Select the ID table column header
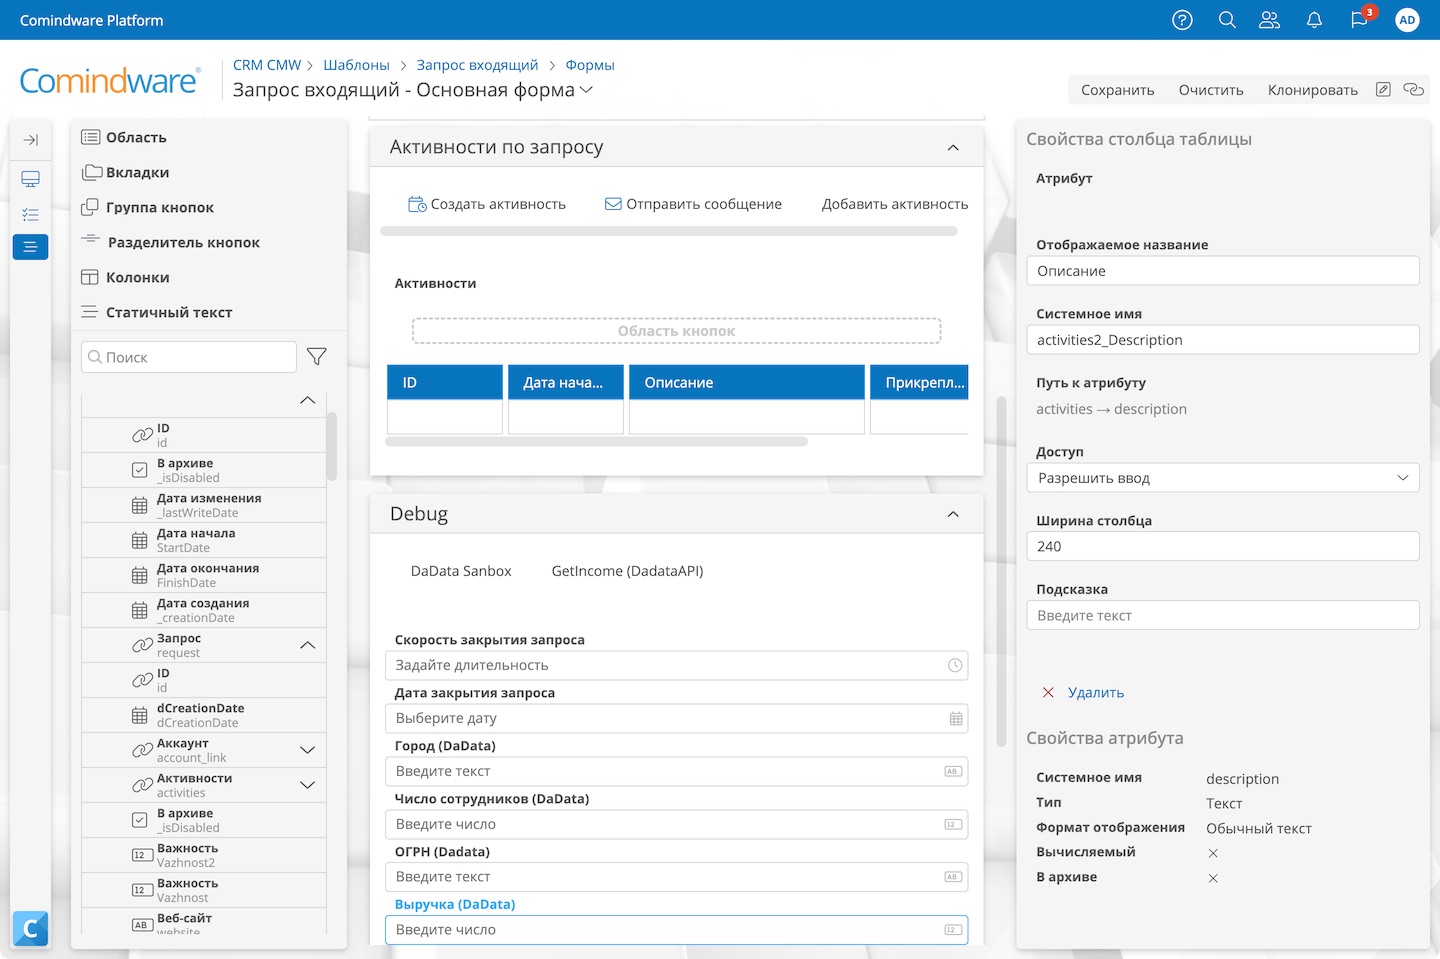Viewport: 1440px width, 959px height. [445, 382]
